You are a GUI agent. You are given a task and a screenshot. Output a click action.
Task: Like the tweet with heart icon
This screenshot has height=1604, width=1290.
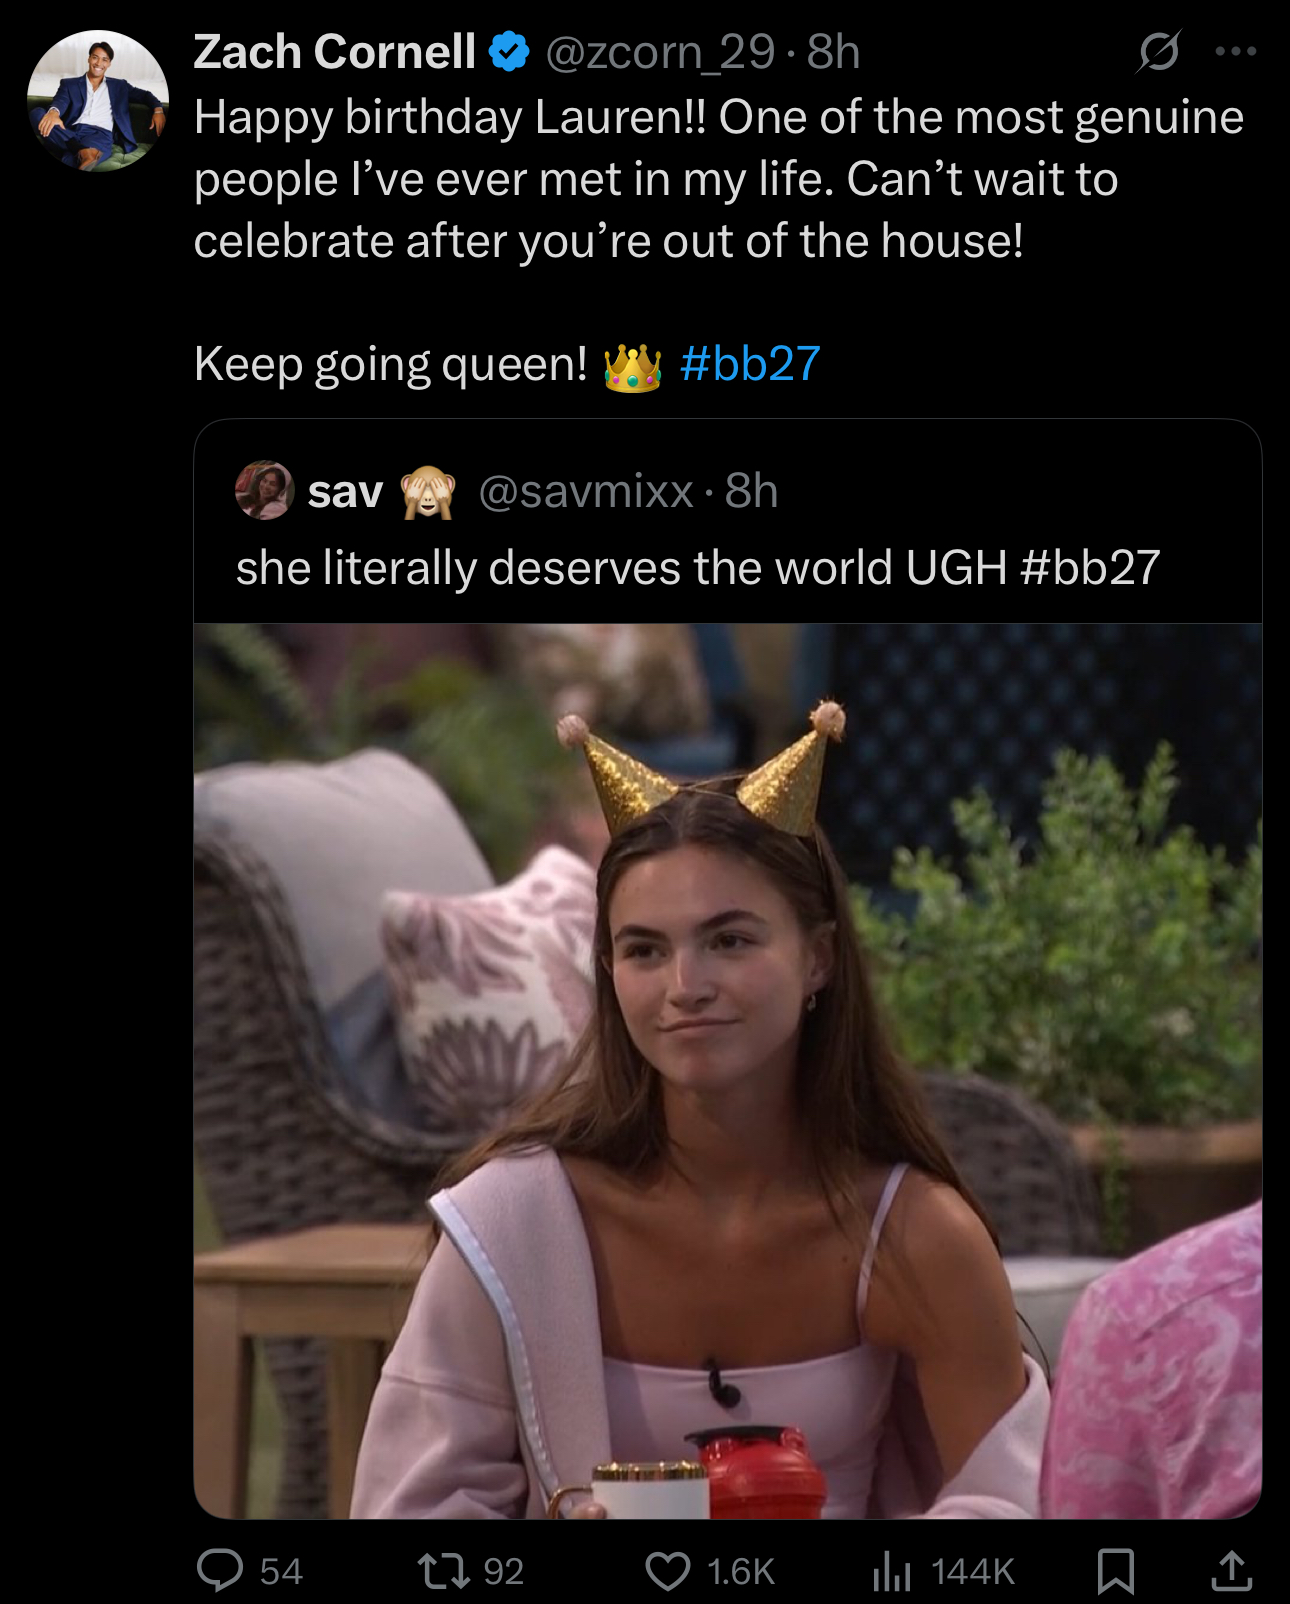[667, 1571]
